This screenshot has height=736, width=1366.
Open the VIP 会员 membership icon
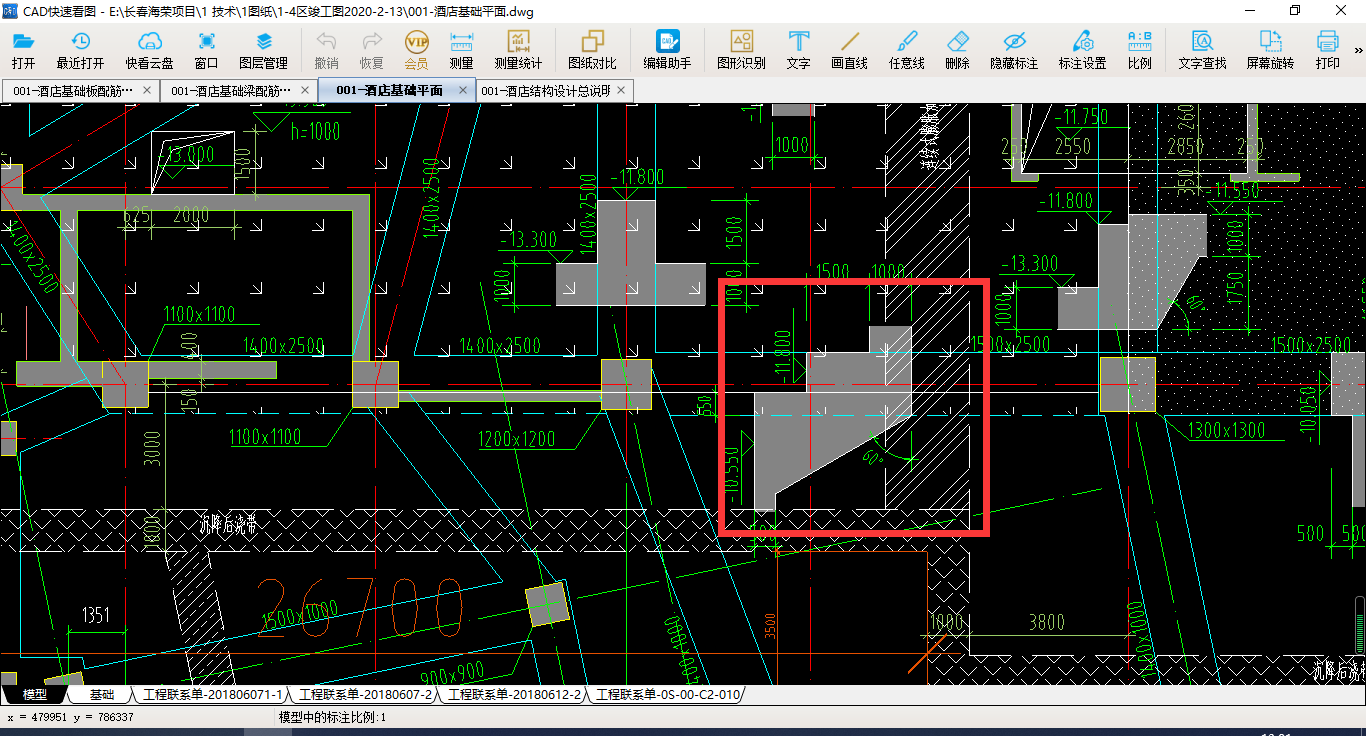(x=416, y=50)
